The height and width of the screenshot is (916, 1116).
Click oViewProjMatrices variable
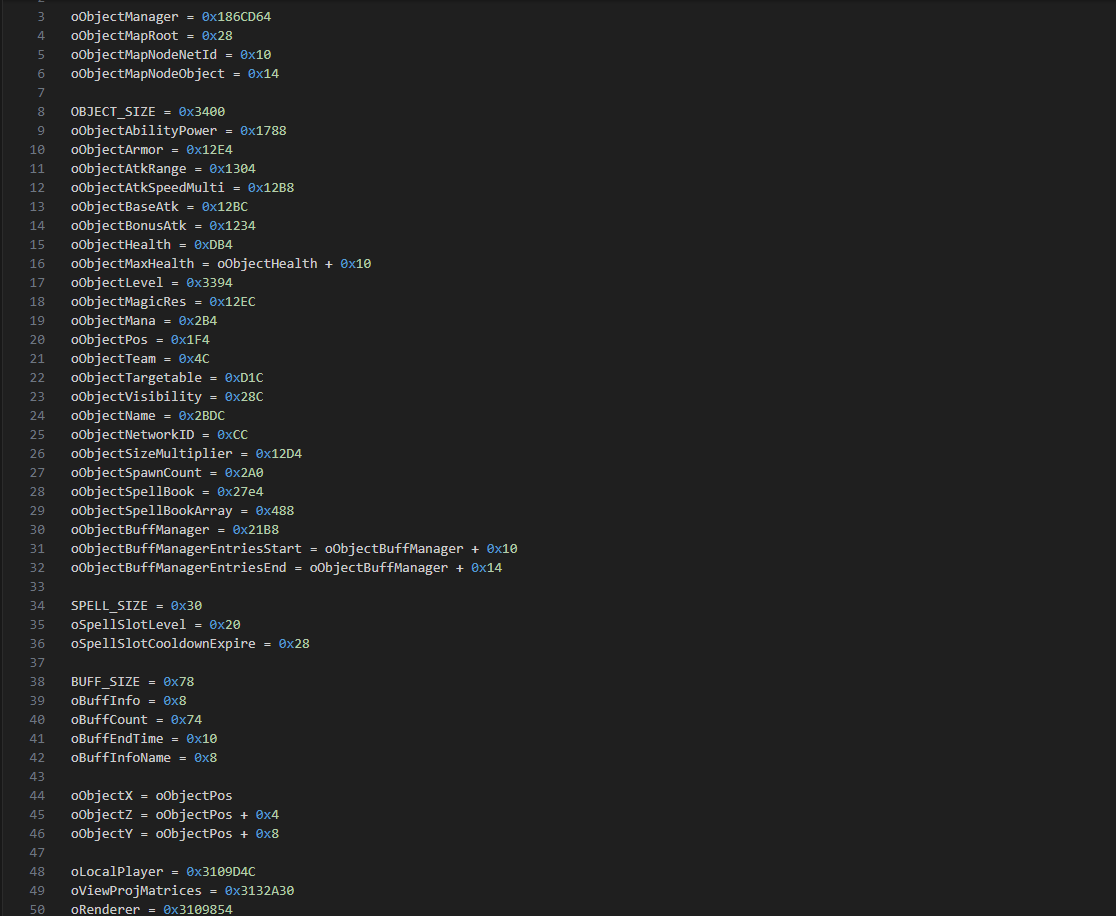click(136, 890)
